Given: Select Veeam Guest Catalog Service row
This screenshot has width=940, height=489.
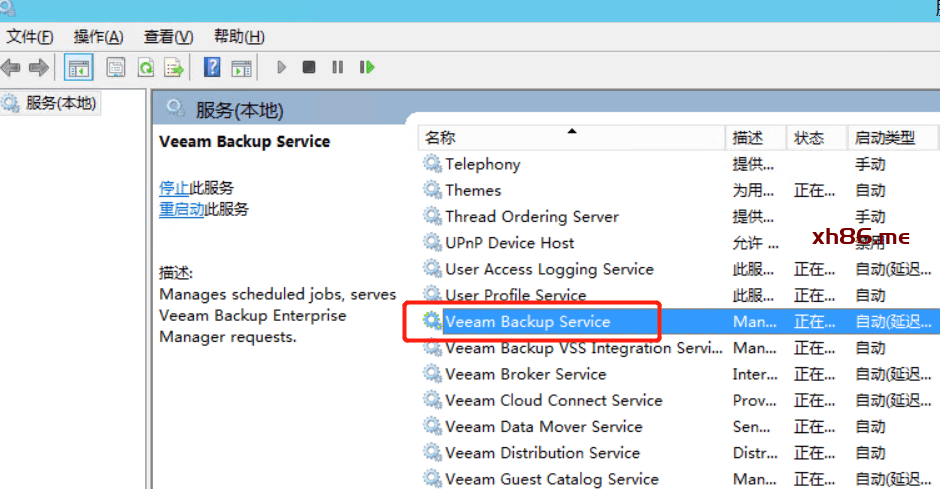Looking at the screenshot, I should pos(679,479).
